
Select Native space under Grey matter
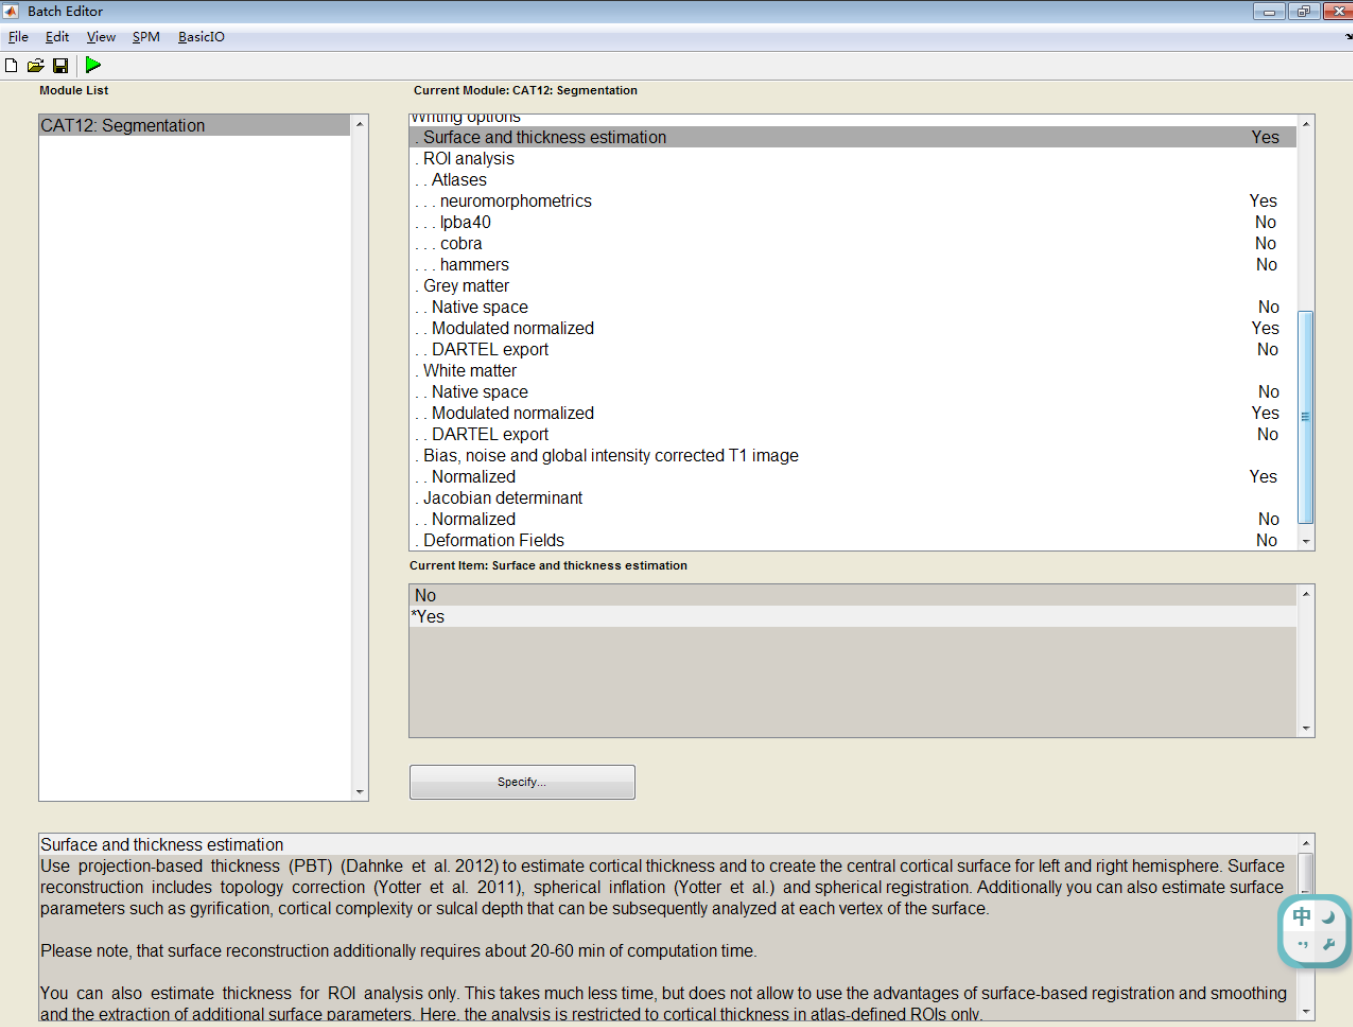click(853, 307)
